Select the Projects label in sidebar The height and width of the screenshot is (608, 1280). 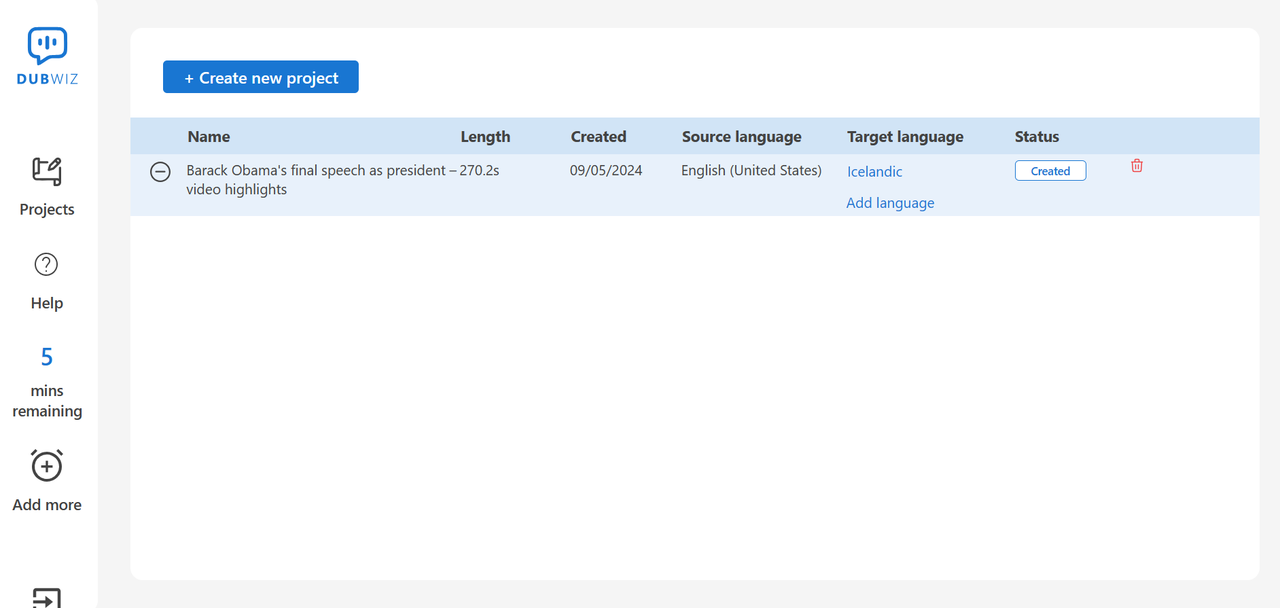click(x=47, y=209)
